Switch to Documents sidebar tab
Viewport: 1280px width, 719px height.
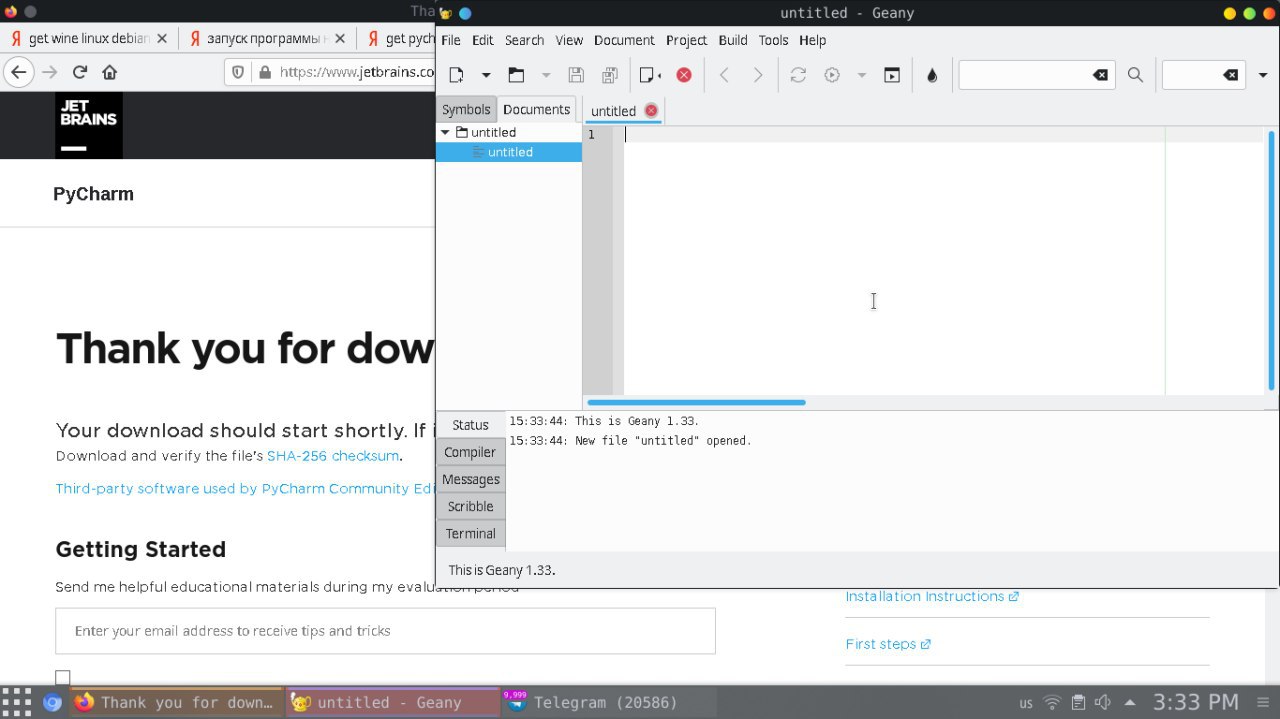coord(537,110)
